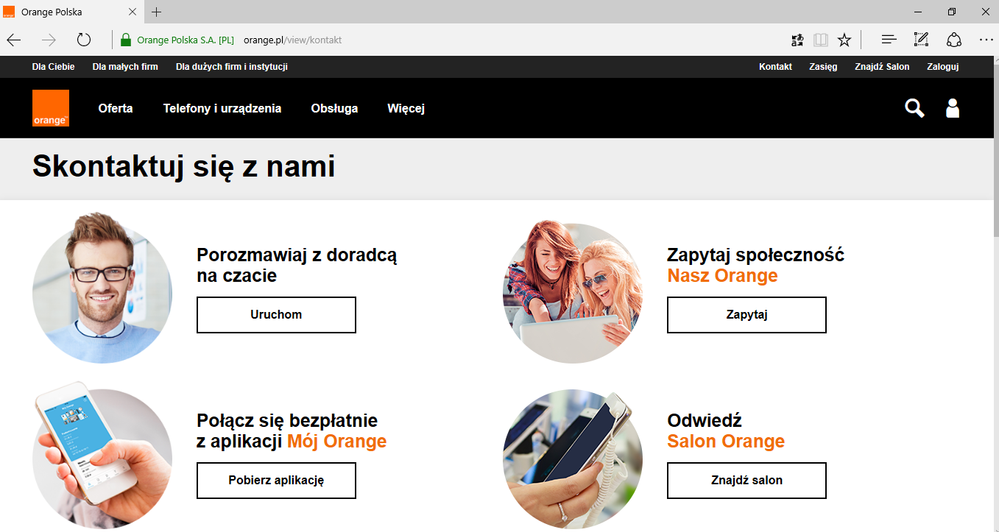This screenshot has width=999, height=532.
Task: Toggle Reading view book icon
Action: pyautogui.click(x=821, y=40)
